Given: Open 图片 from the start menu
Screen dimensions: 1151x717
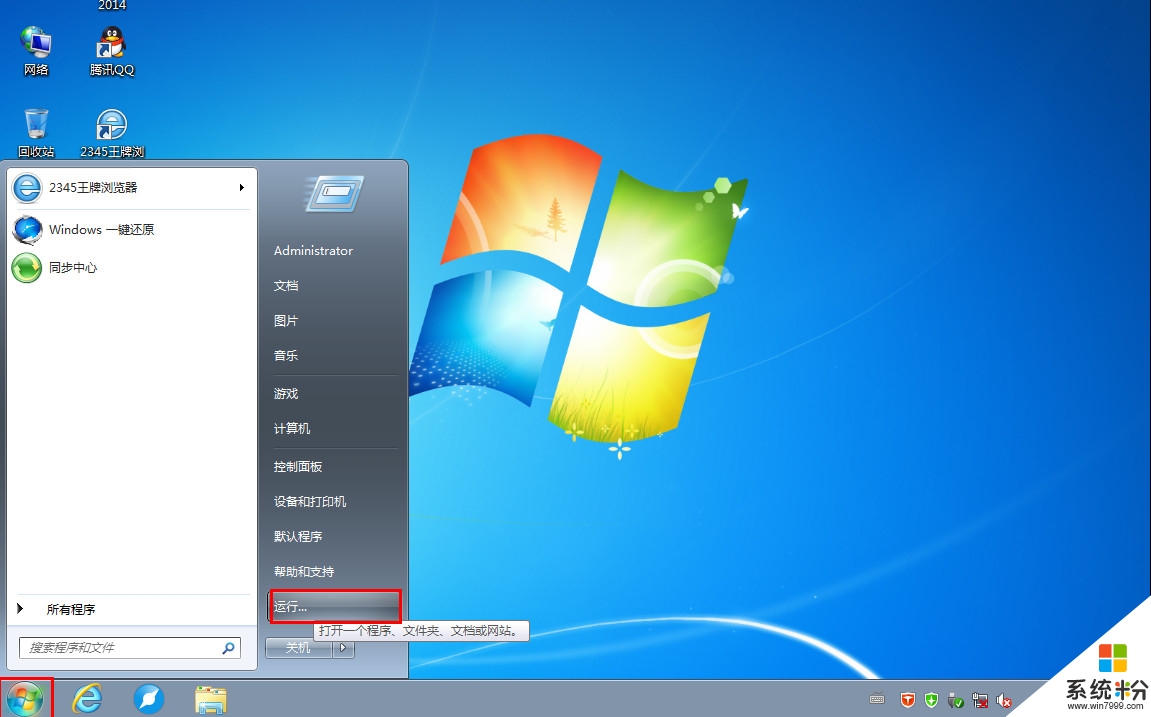Looking at the screenshot, I should (286, 321).
